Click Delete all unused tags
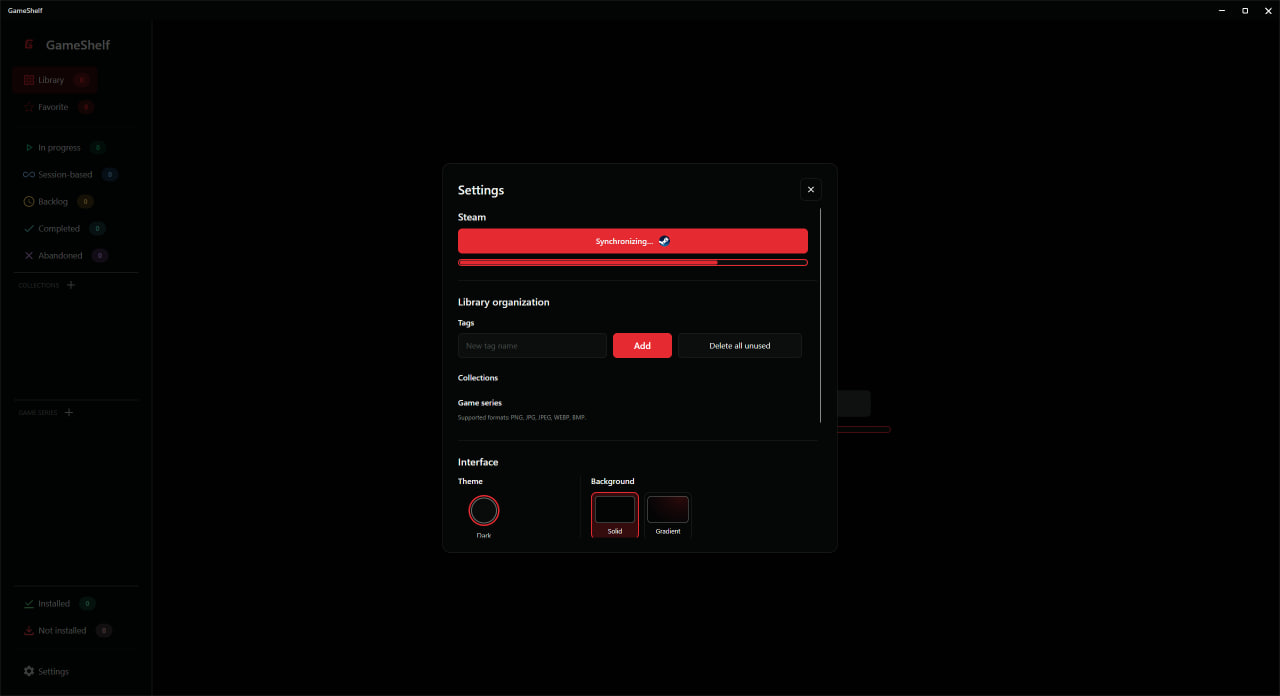Image resolution: width=1280 pixels, height=696 pixels. pyautogui.click(x=740, y=346)
